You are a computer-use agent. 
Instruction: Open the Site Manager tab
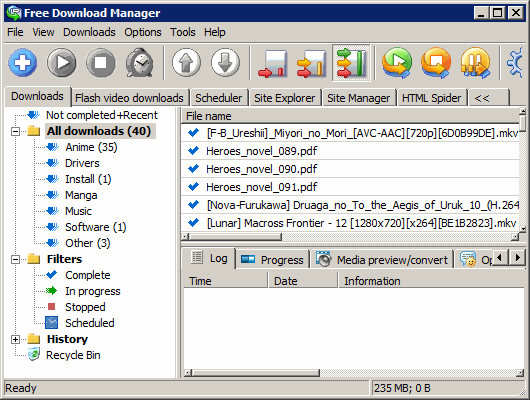[x=359, y=98]
